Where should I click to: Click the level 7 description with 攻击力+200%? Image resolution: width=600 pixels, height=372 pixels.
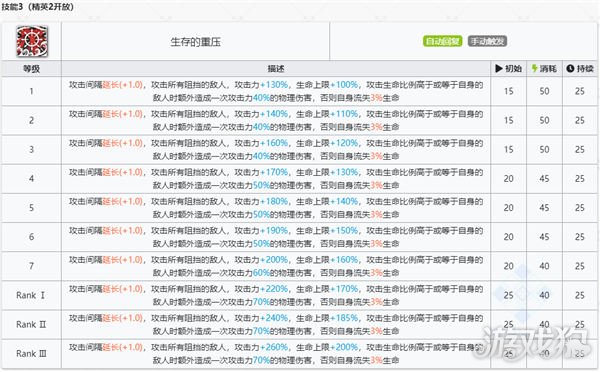[276, 266]
